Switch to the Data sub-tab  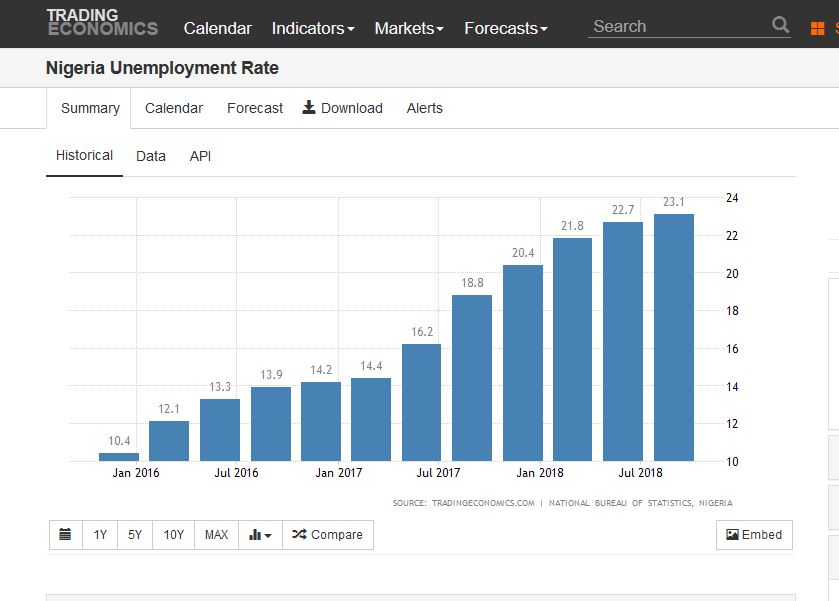[151, 156]
